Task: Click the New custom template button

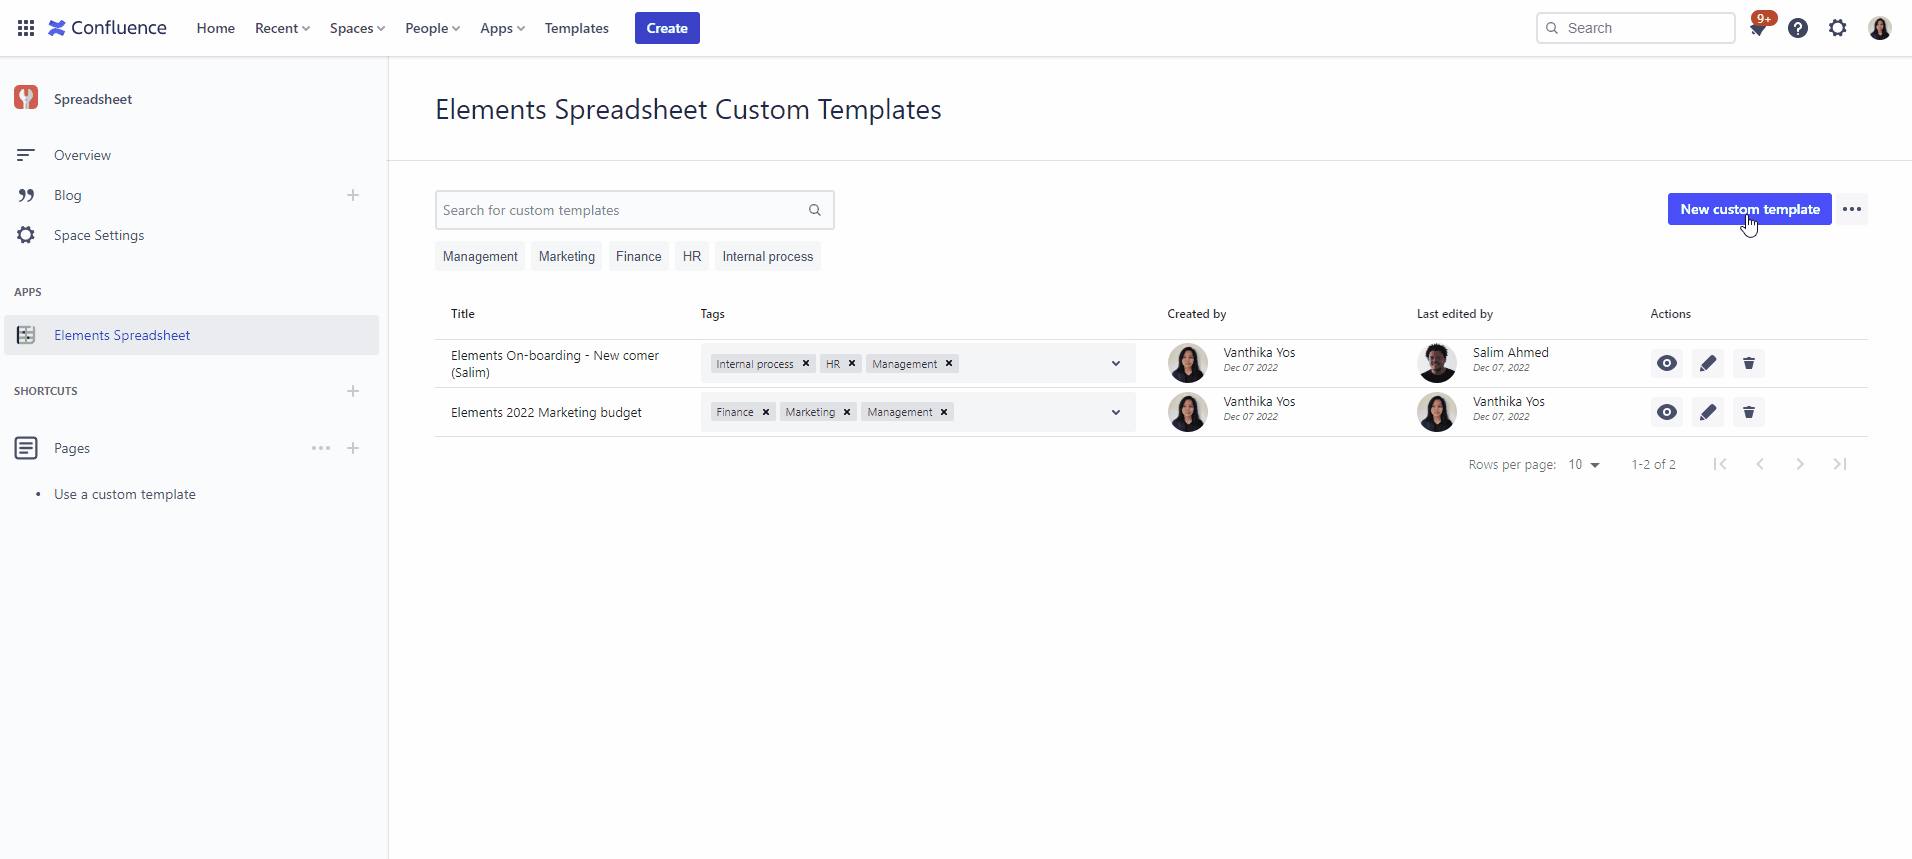Action: pos(1749,209)
